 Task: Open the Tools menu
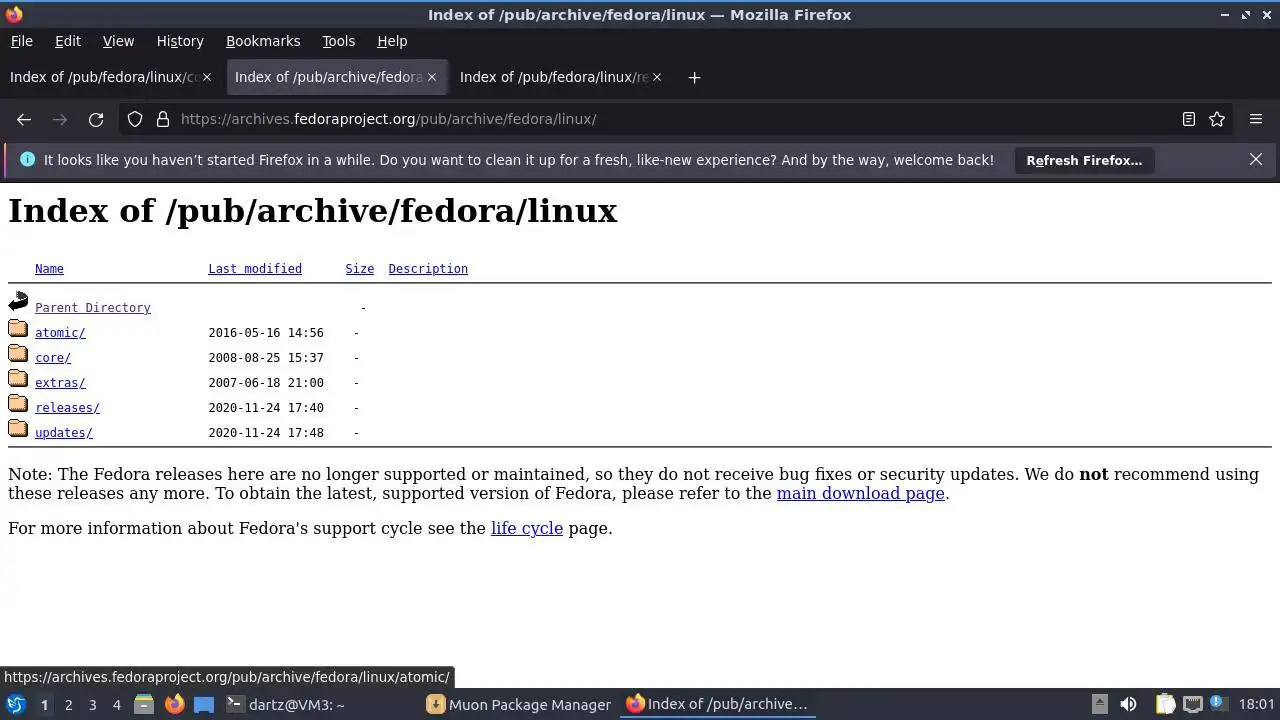pyautogui.click(x=338, y=41)
